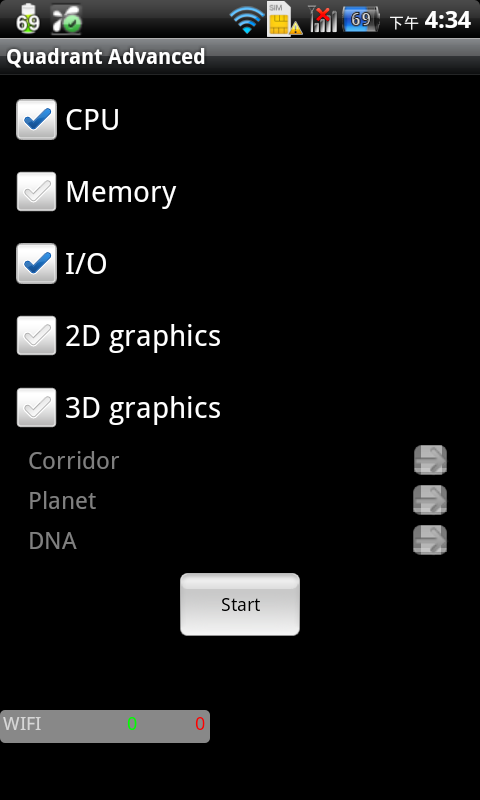The image size is (480, 800).
Task: Start the benchmark with Start button
Action: click(240, 605)
